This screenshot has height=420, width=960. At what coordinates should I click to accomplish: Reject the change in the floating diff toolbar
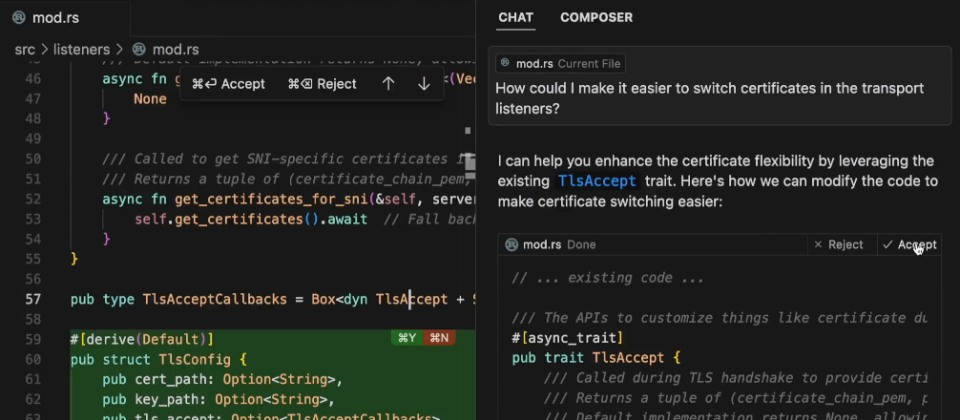click(x=322, y=84)
